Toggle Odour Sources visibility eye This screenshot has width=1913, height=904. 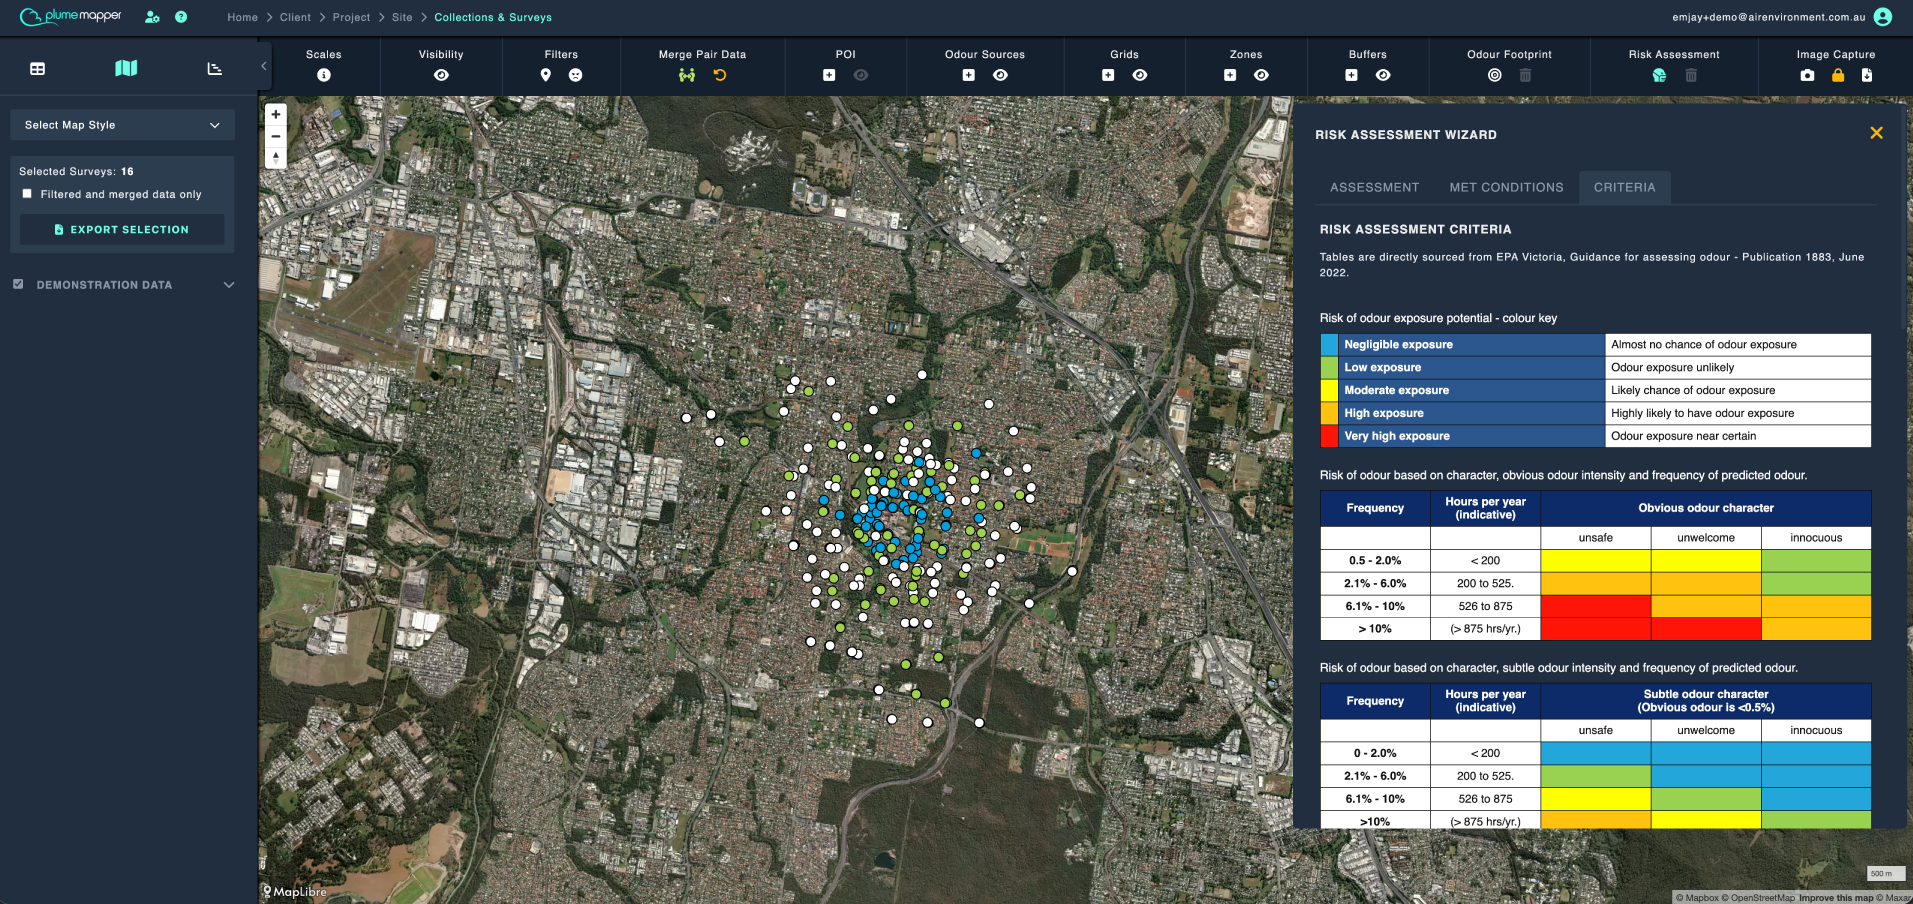click(x=1001, y=75)
